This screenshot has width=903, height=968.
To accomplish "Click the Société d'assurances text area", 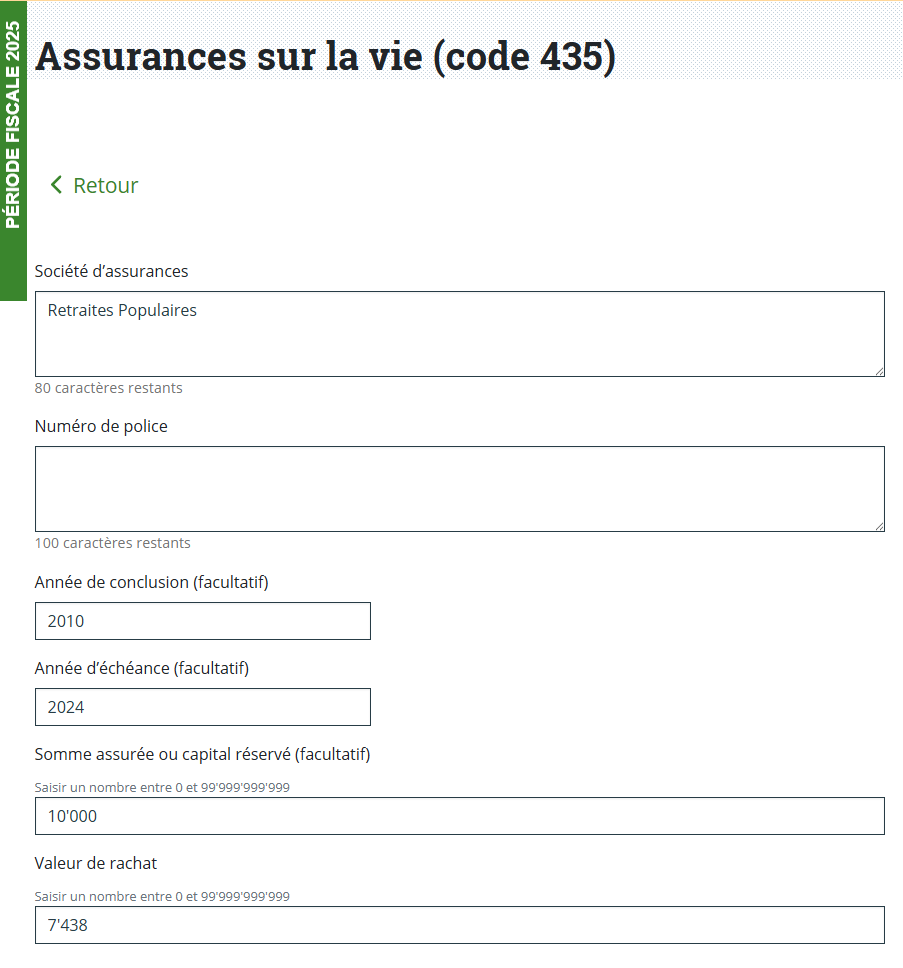I will tap(459, 334).
